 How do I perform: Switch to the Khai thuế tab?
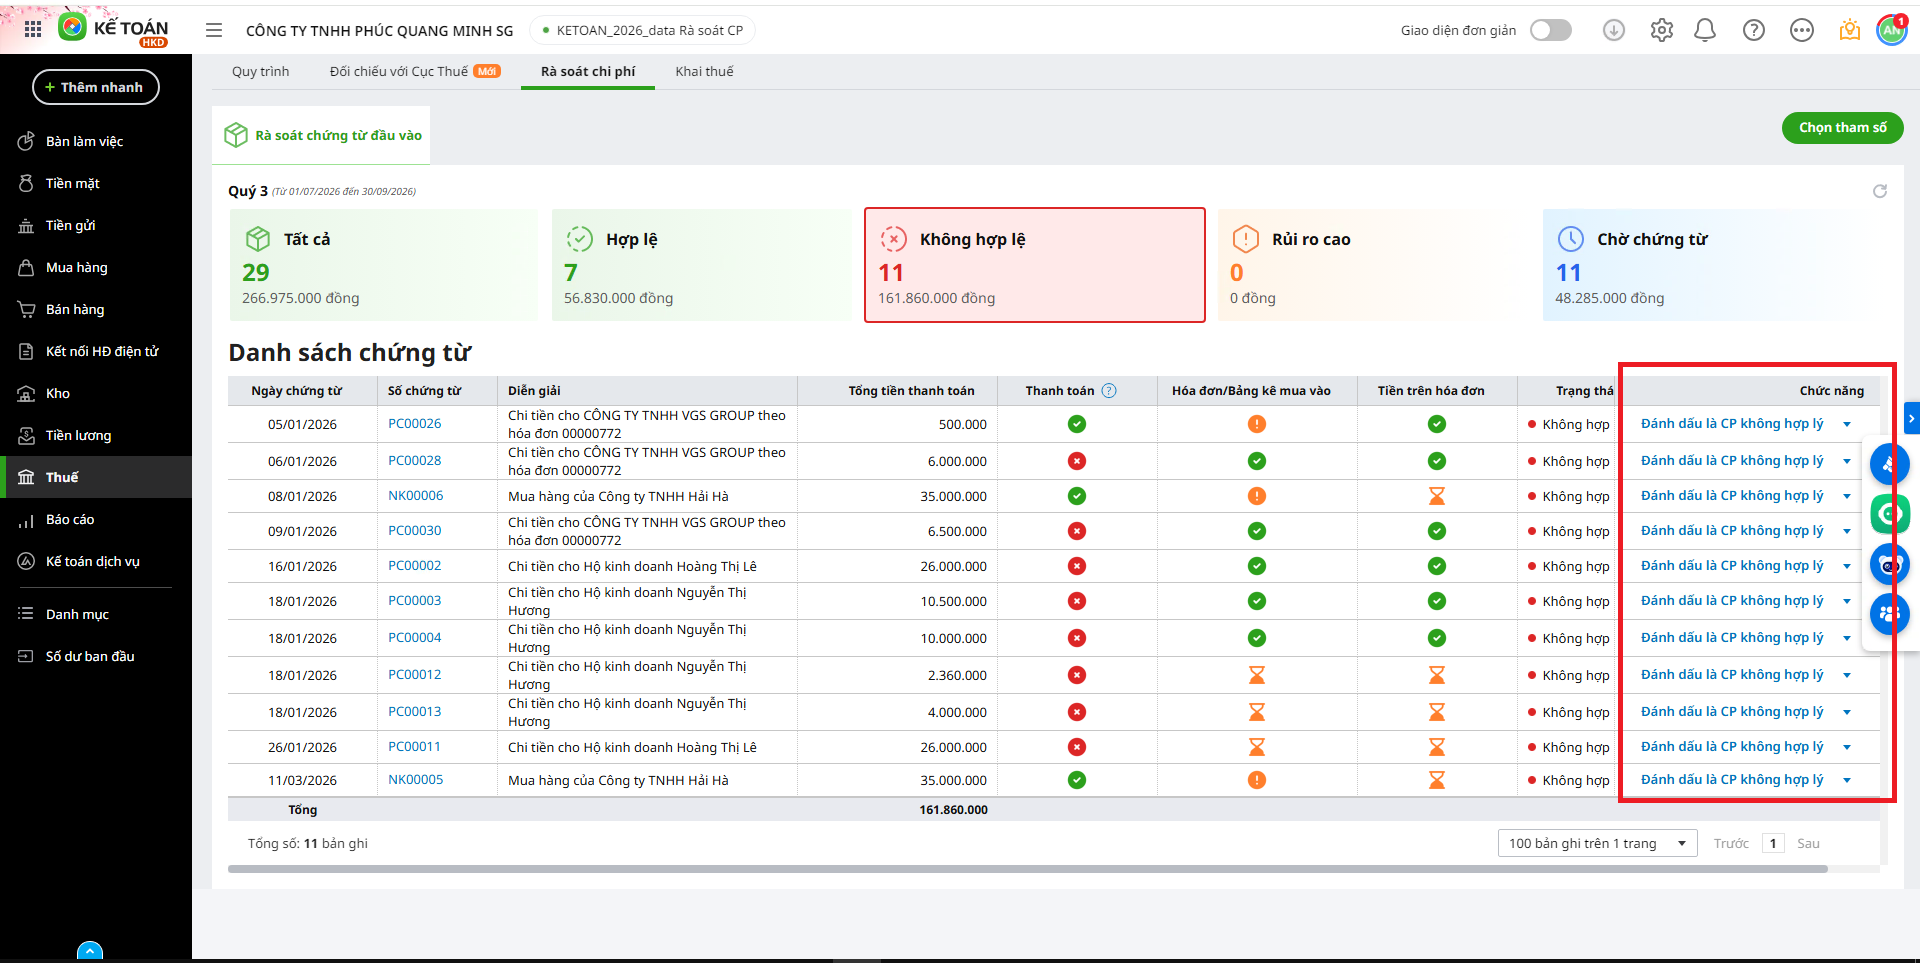(704, 72)
